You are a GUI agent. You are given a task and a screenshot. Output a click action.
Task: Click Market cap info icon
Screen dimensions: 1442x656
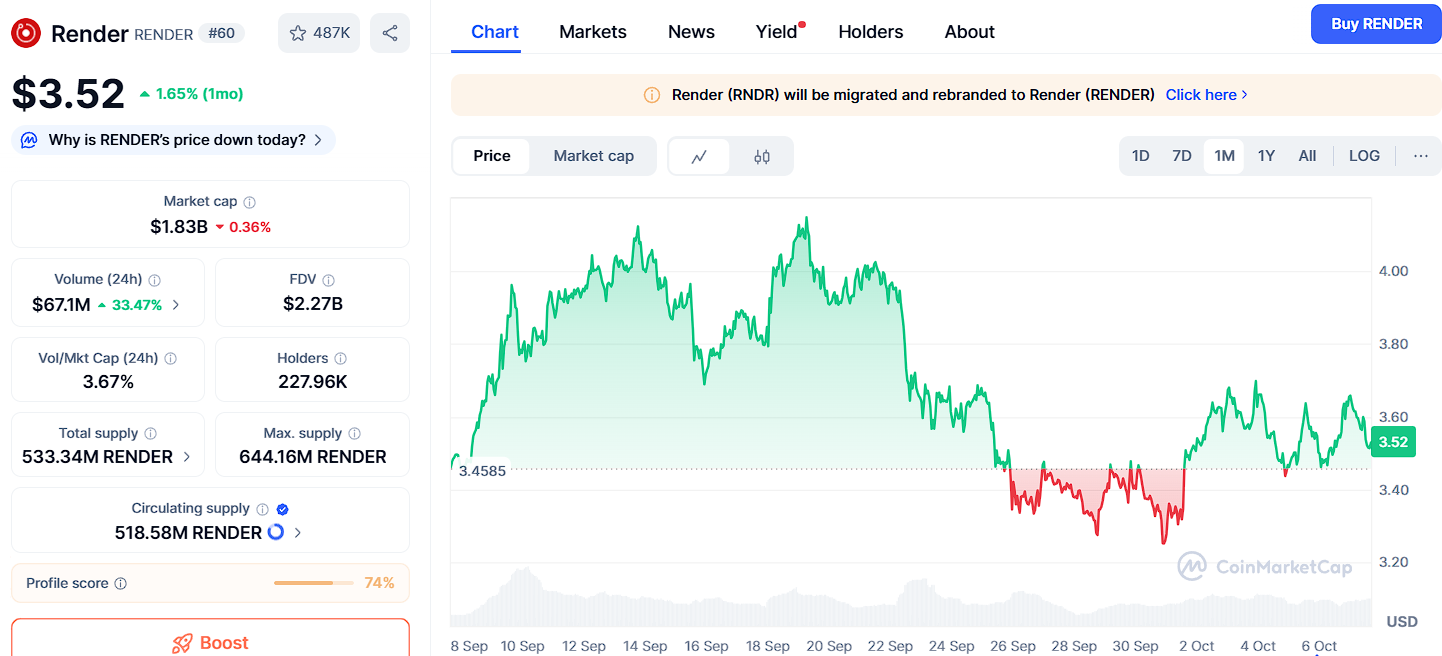(250, 202)
